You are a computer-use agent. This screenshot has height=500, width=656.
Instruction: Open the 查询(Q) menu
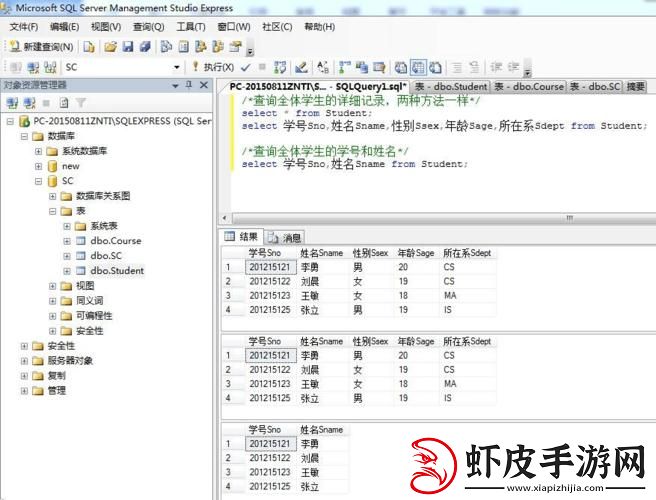click(x=149, y=27)
